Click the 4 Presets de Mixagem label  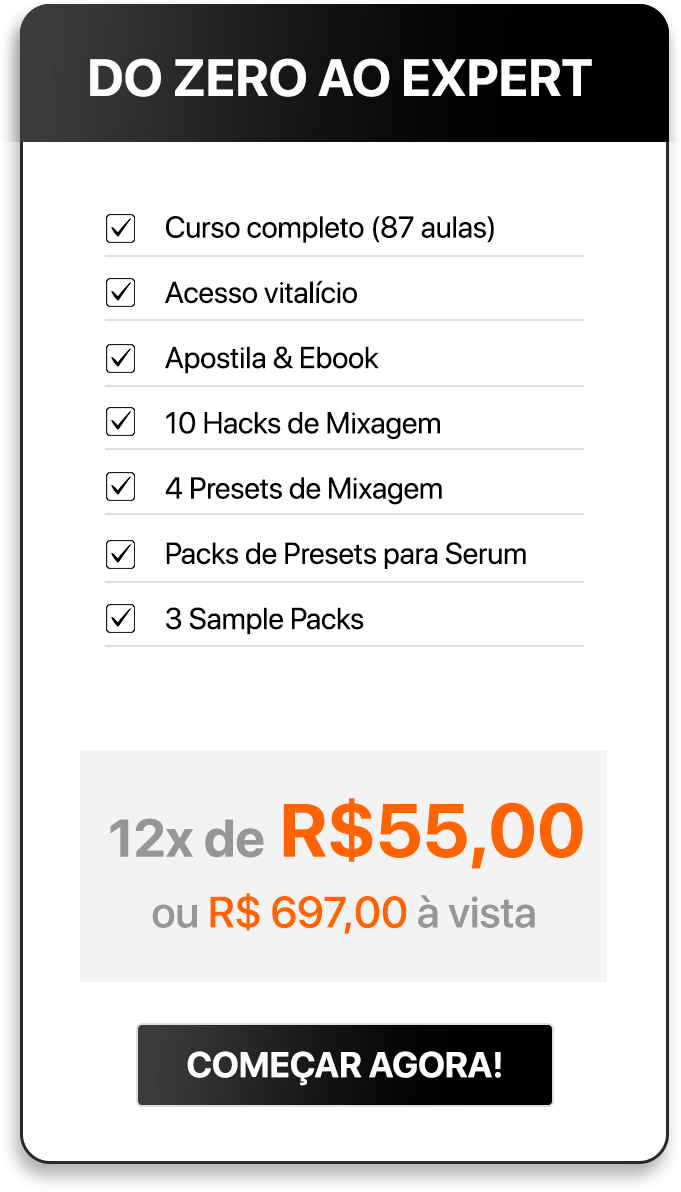(x=304, y=488)
